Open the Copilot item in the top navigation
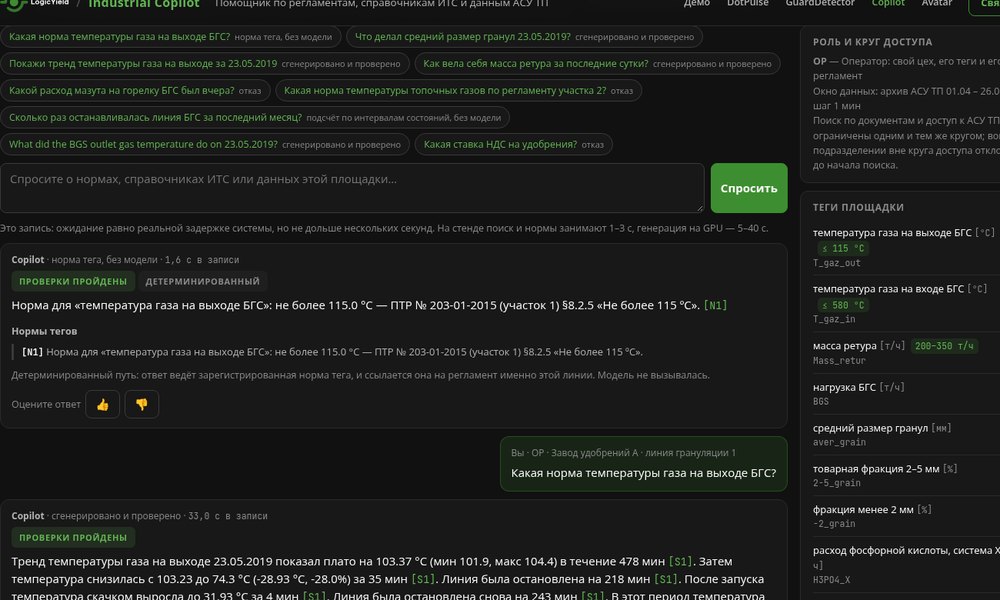The width and height of the screenshot is (1000, 600). coord(888,3)
